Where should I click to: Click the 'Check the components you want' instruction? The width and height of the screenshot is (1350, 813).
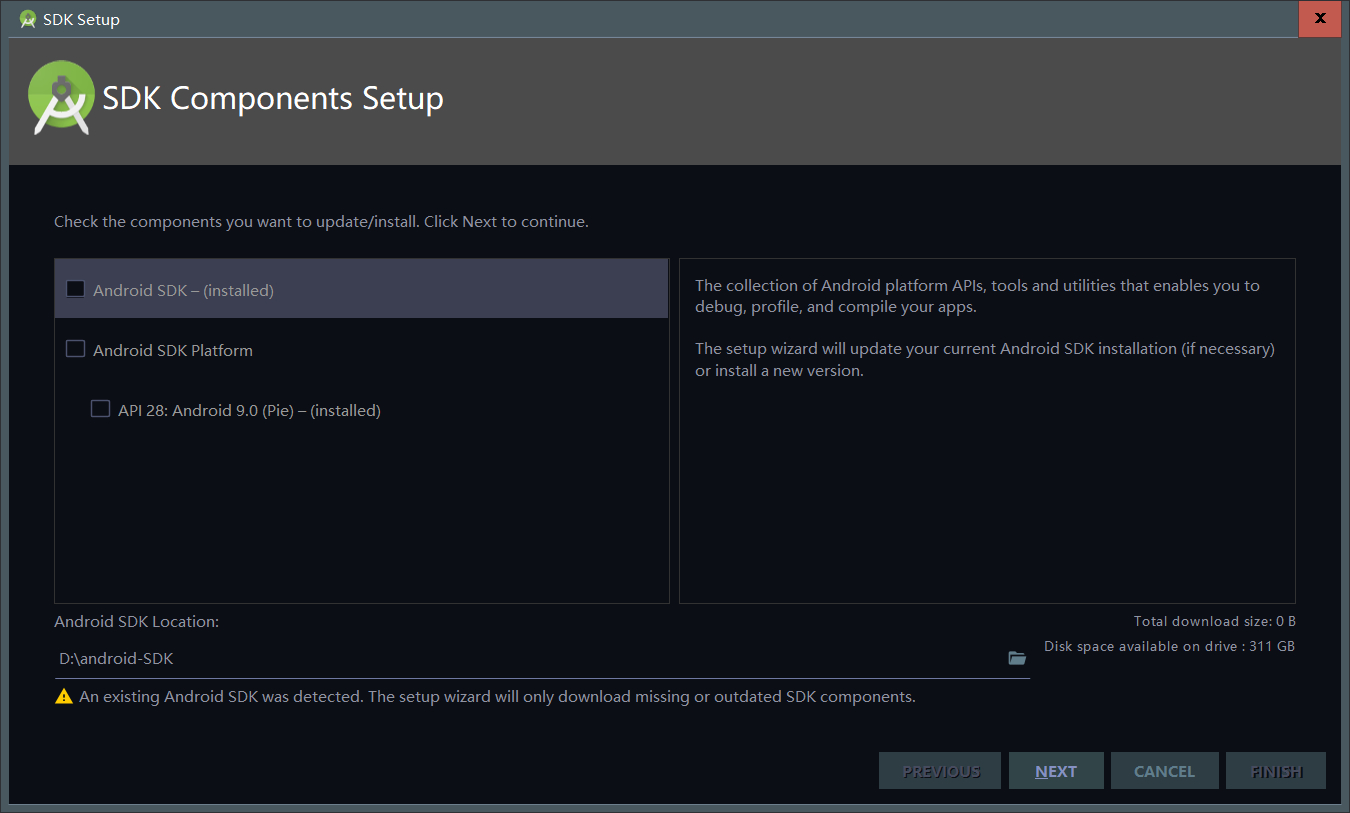click(x=321, y=221)
